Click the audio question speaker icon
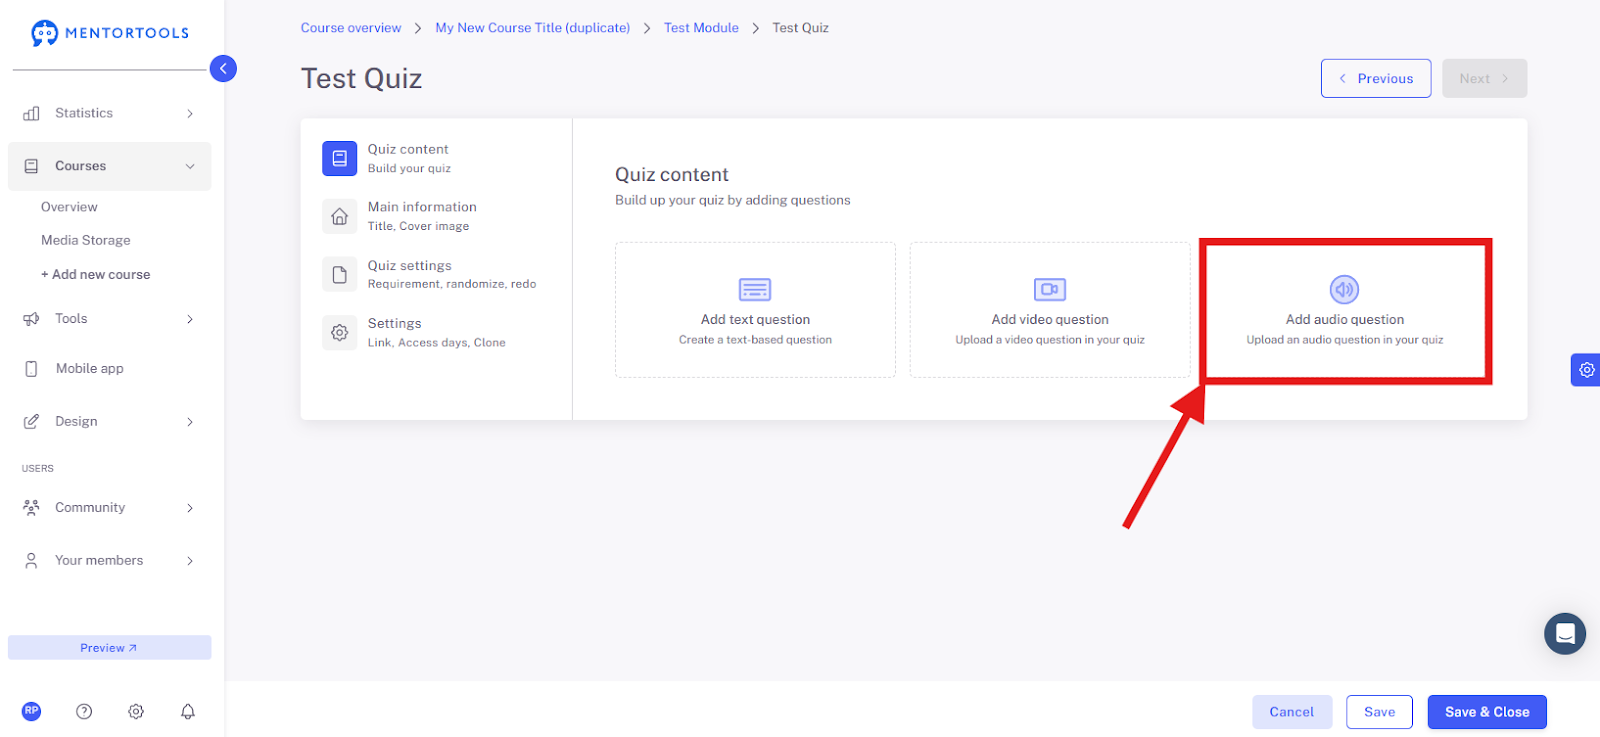Image resolution: width=1600 pixels, height=737 pixels. [x=1344, y=290]
